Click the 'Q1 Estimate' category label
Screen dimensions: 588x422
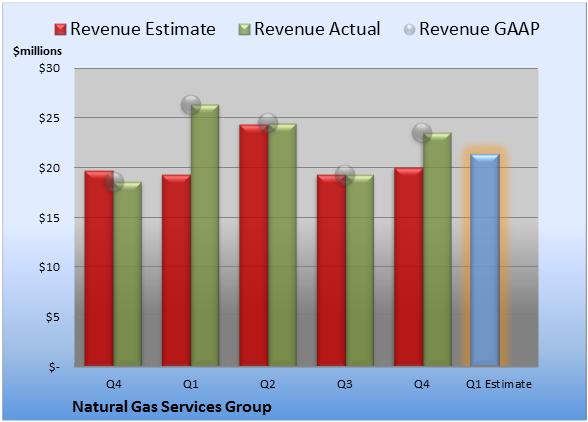pos(499,384)
